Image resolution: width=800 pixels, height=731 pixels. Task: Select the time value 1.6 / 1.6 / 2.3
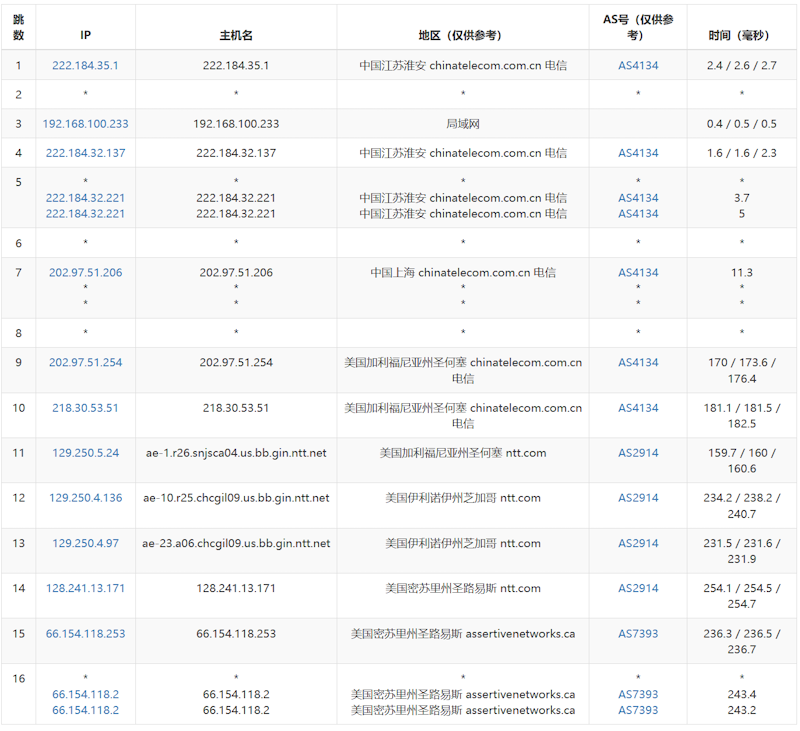742,153
